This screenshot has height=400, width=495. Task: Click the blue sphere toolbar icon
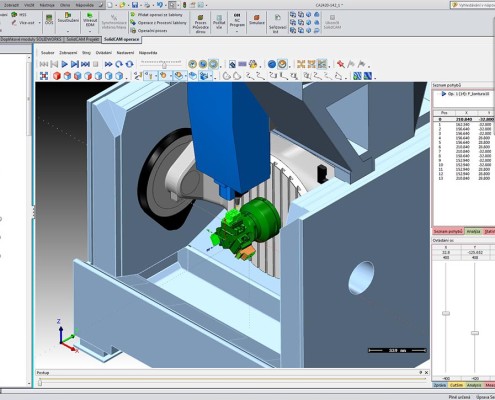click(272, 64)
